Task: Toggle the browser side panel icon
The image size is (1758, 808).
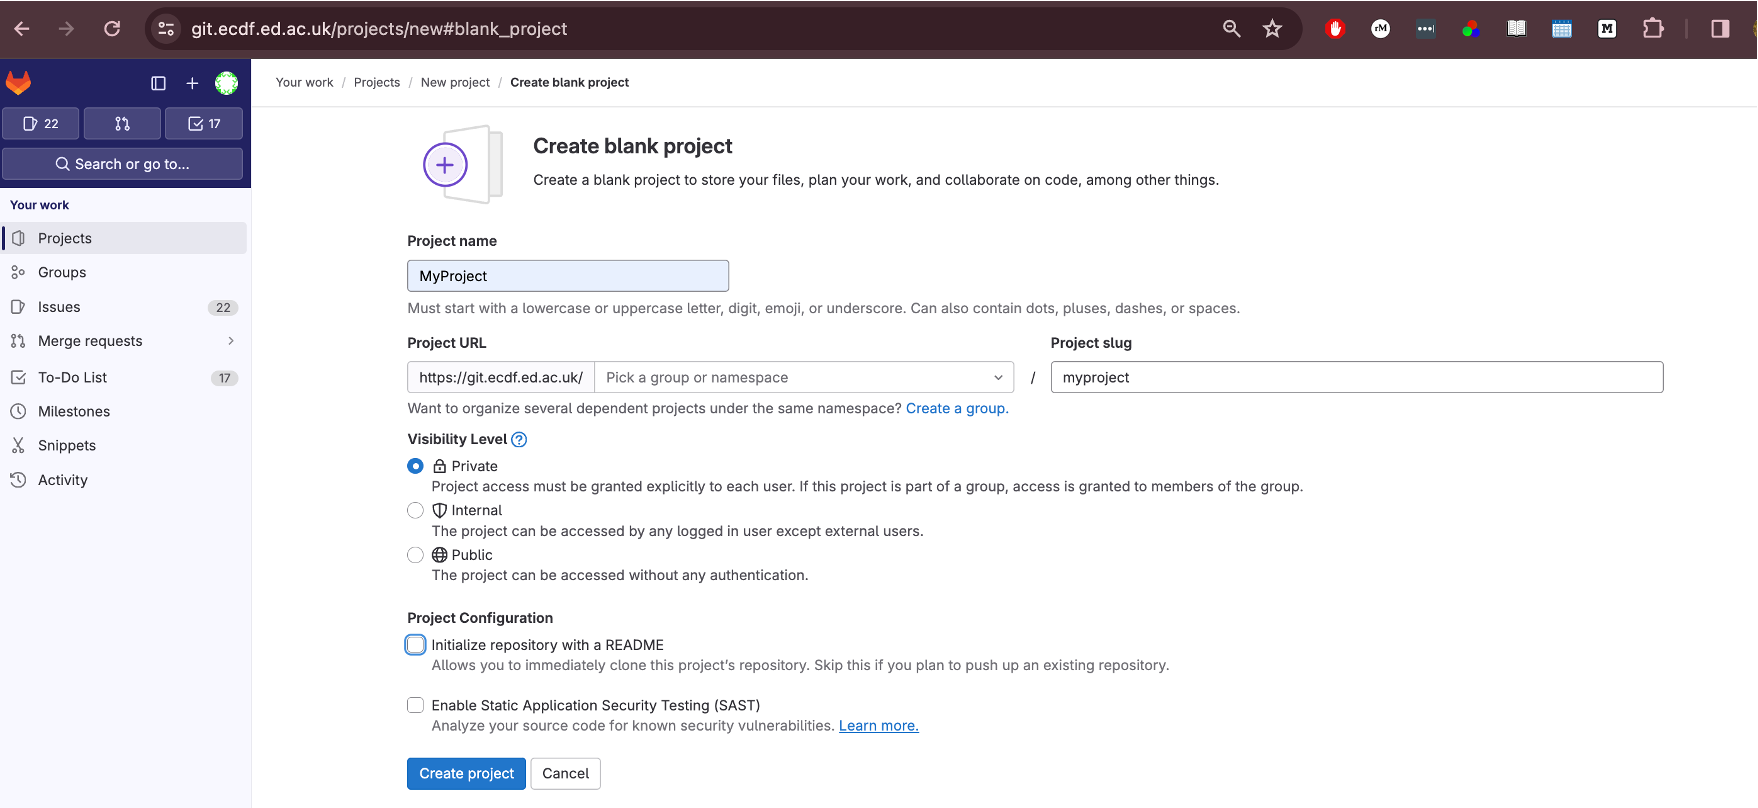Action: [1720, 29]
